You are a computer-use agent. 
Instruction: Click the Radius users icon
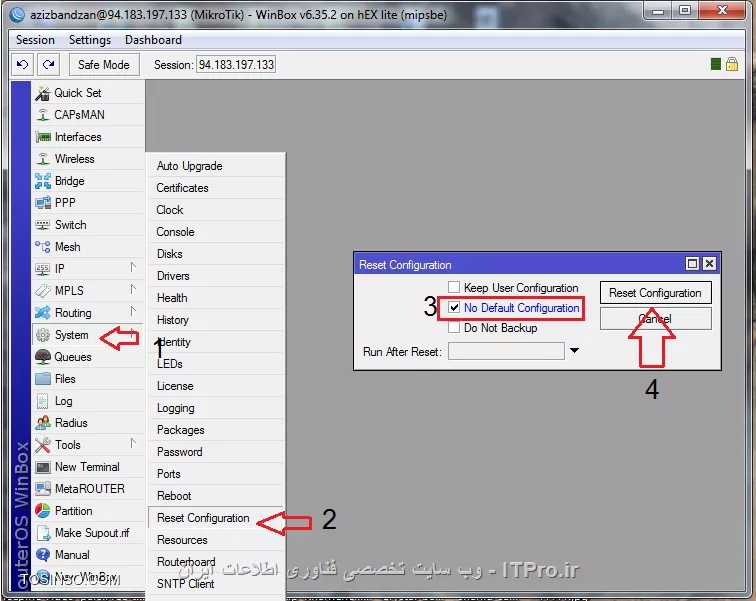coord(42,423)
